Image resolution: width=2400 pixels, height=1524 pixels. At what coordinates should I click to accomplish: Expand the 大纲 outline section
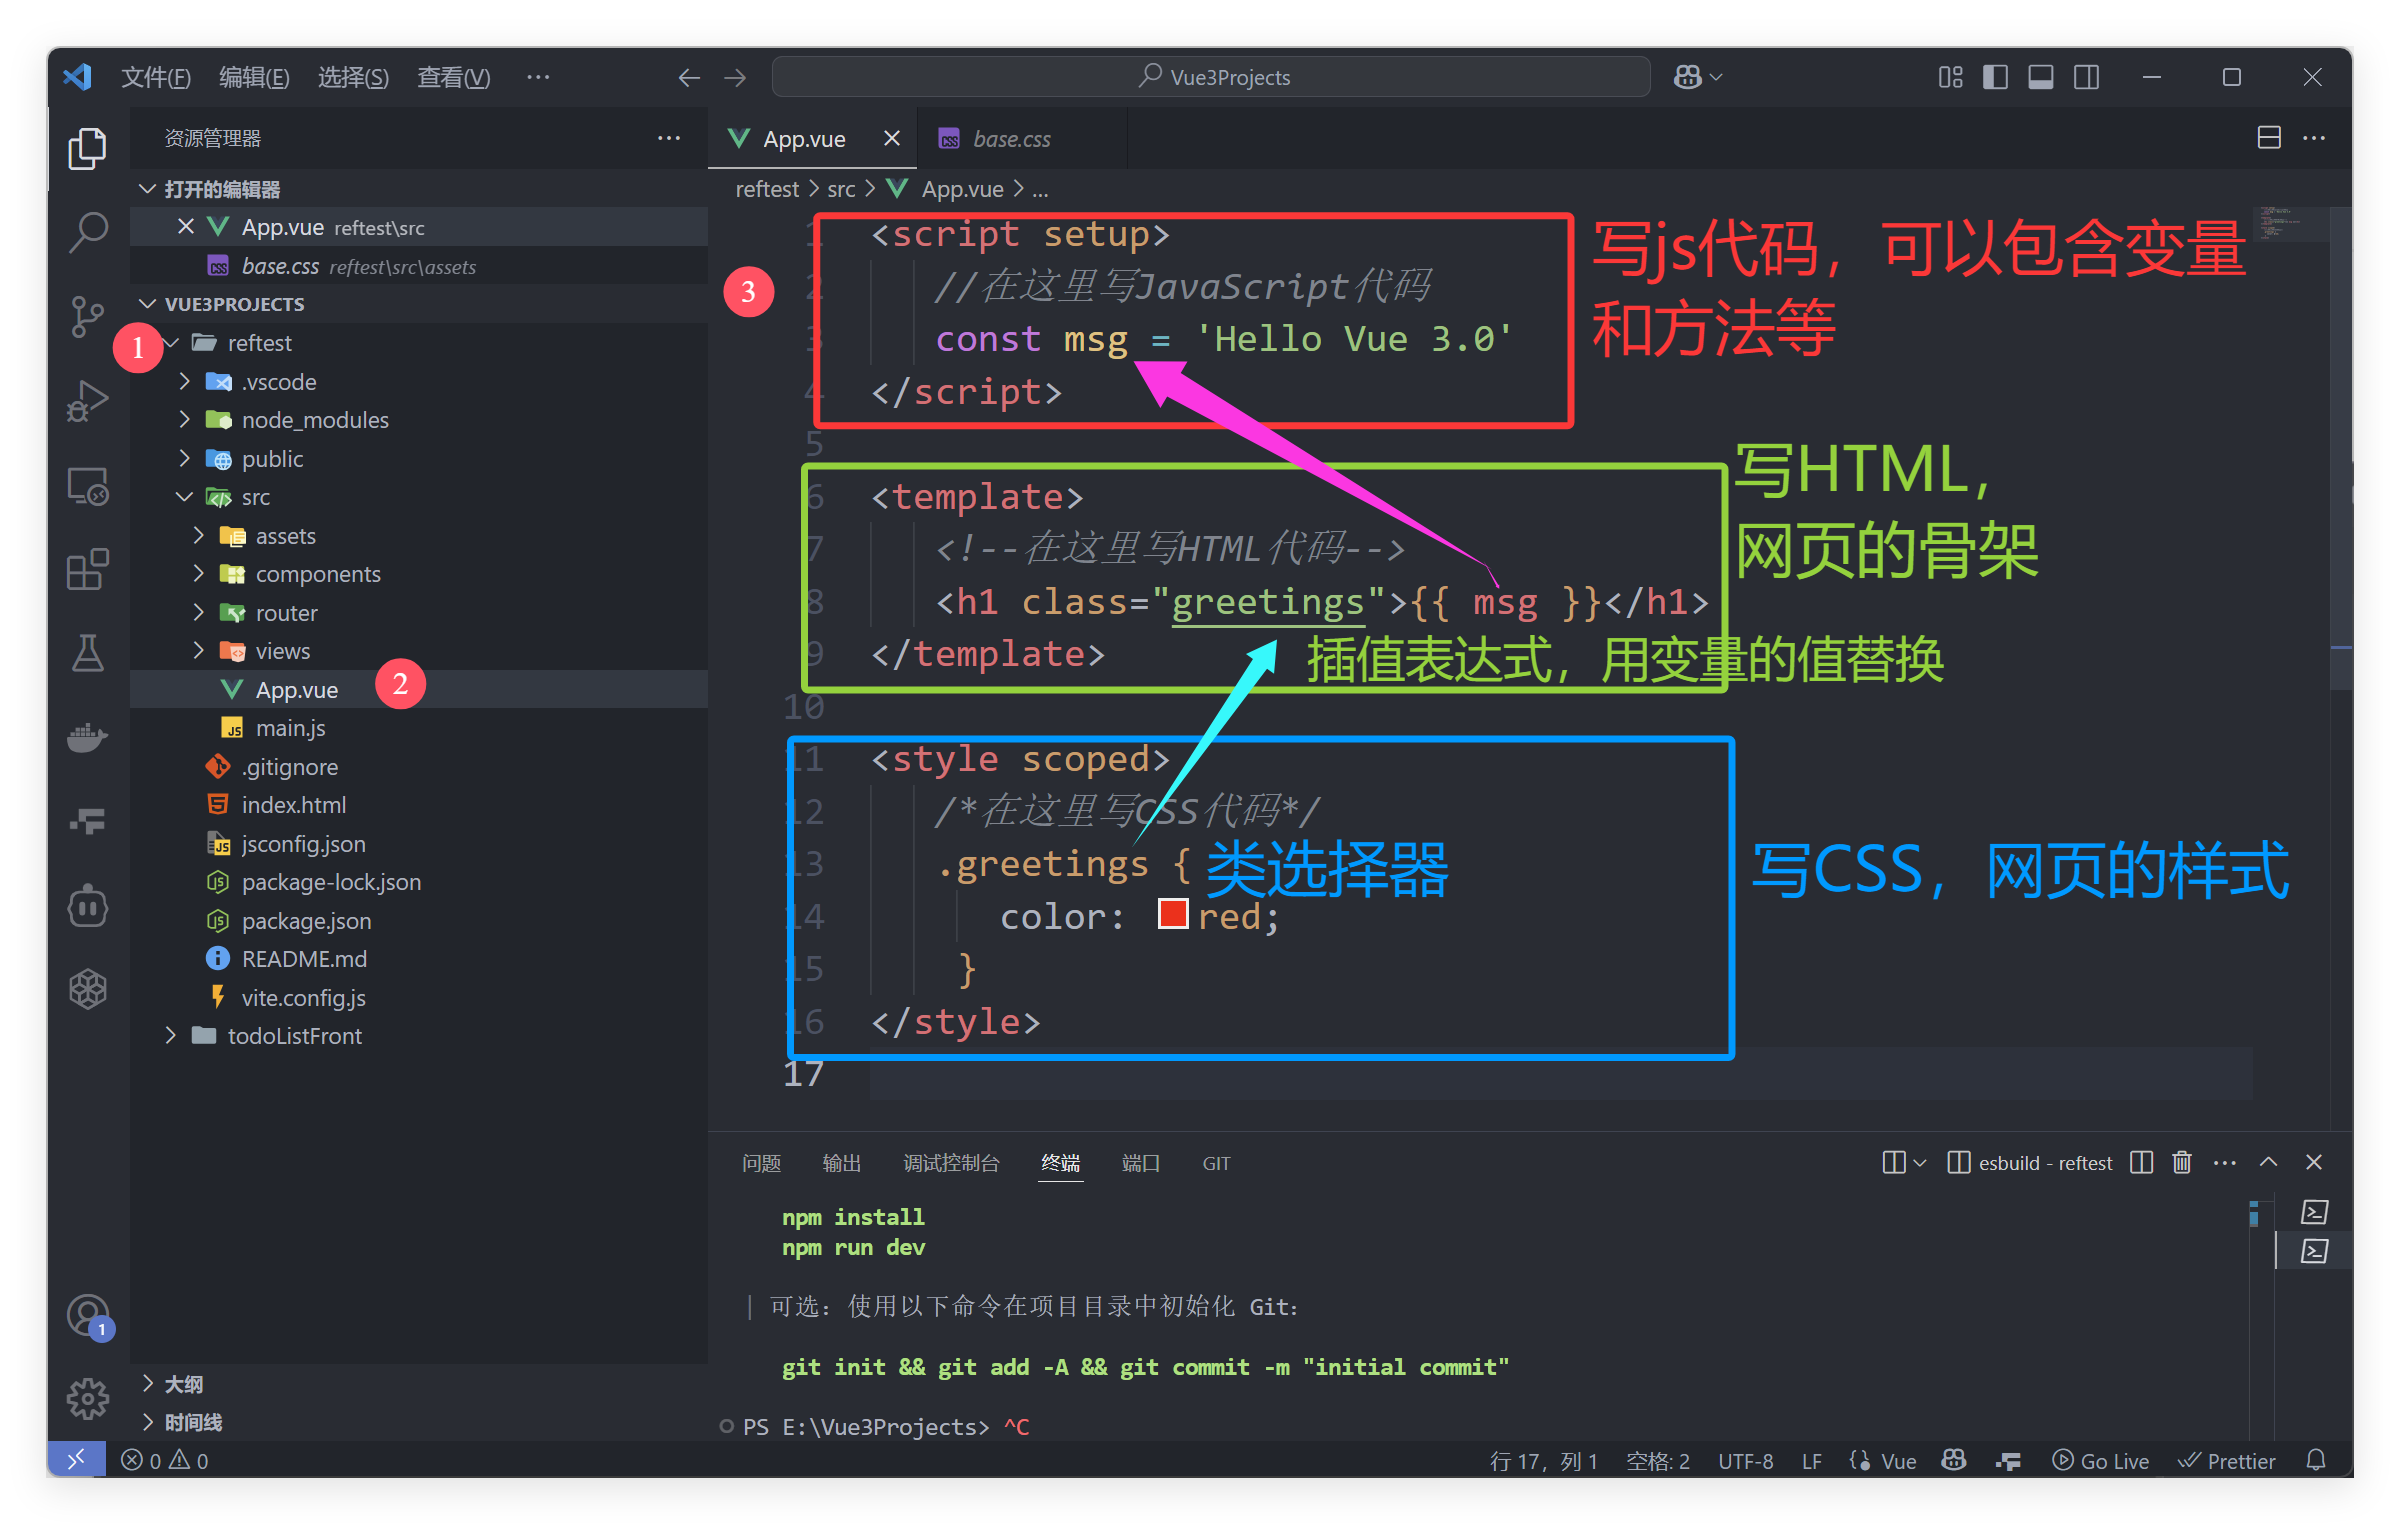tap(420, 1384)
